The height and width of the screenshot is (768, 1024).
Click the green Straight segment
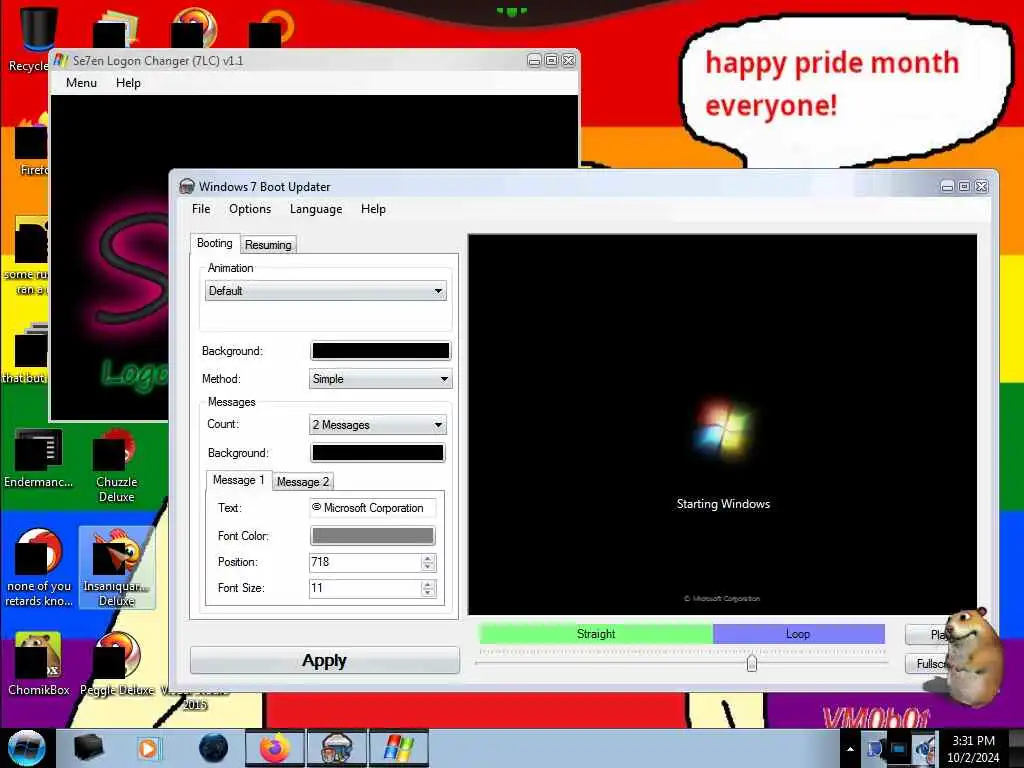[x=596, y=633]
